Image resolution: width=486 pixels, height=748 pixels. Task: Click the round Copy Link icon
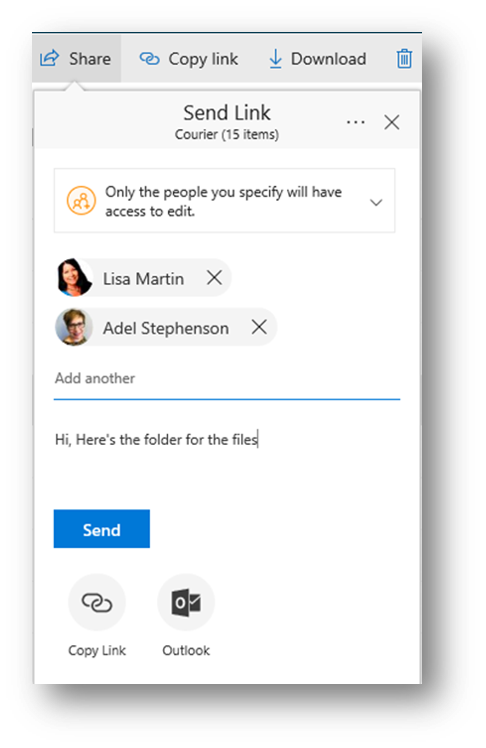pos(97,602)
